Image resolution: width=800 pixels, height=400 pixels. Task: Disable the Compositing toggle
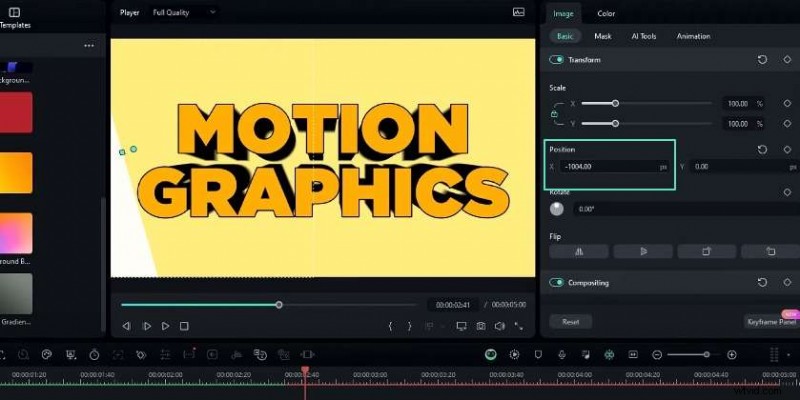point(557,283)
